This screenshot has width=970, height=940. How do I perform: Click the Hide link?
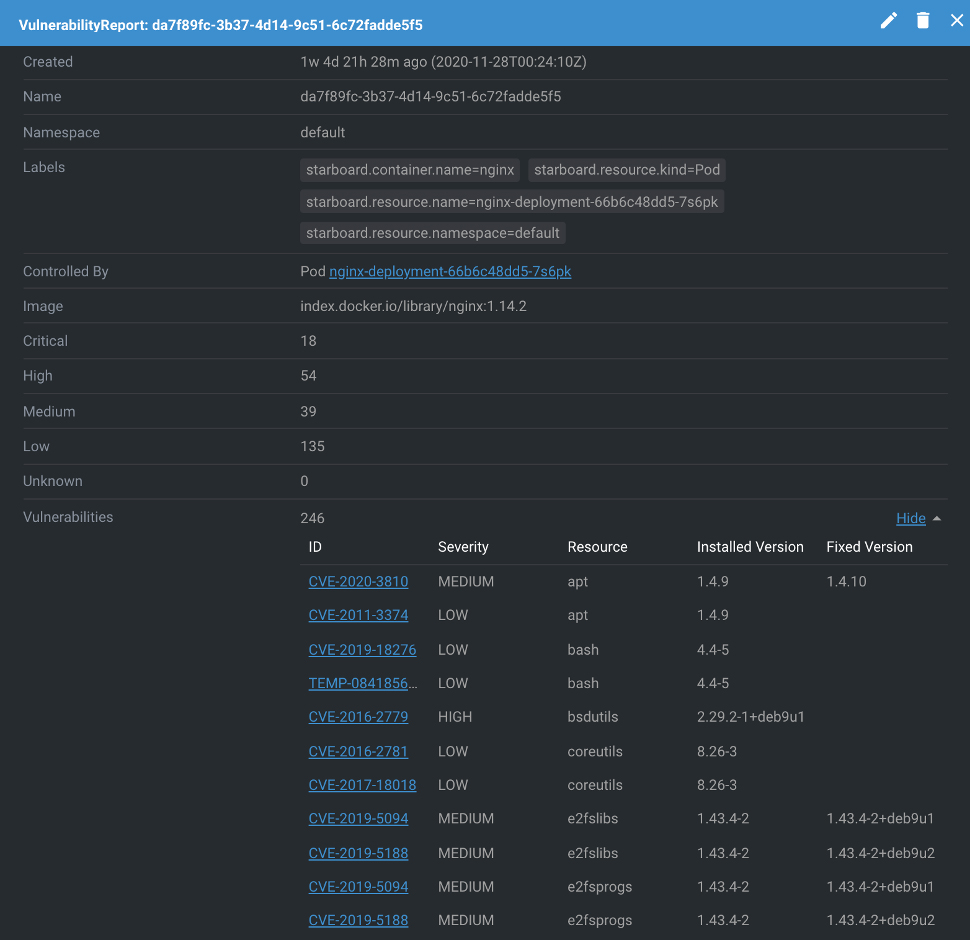pos(911,518)
